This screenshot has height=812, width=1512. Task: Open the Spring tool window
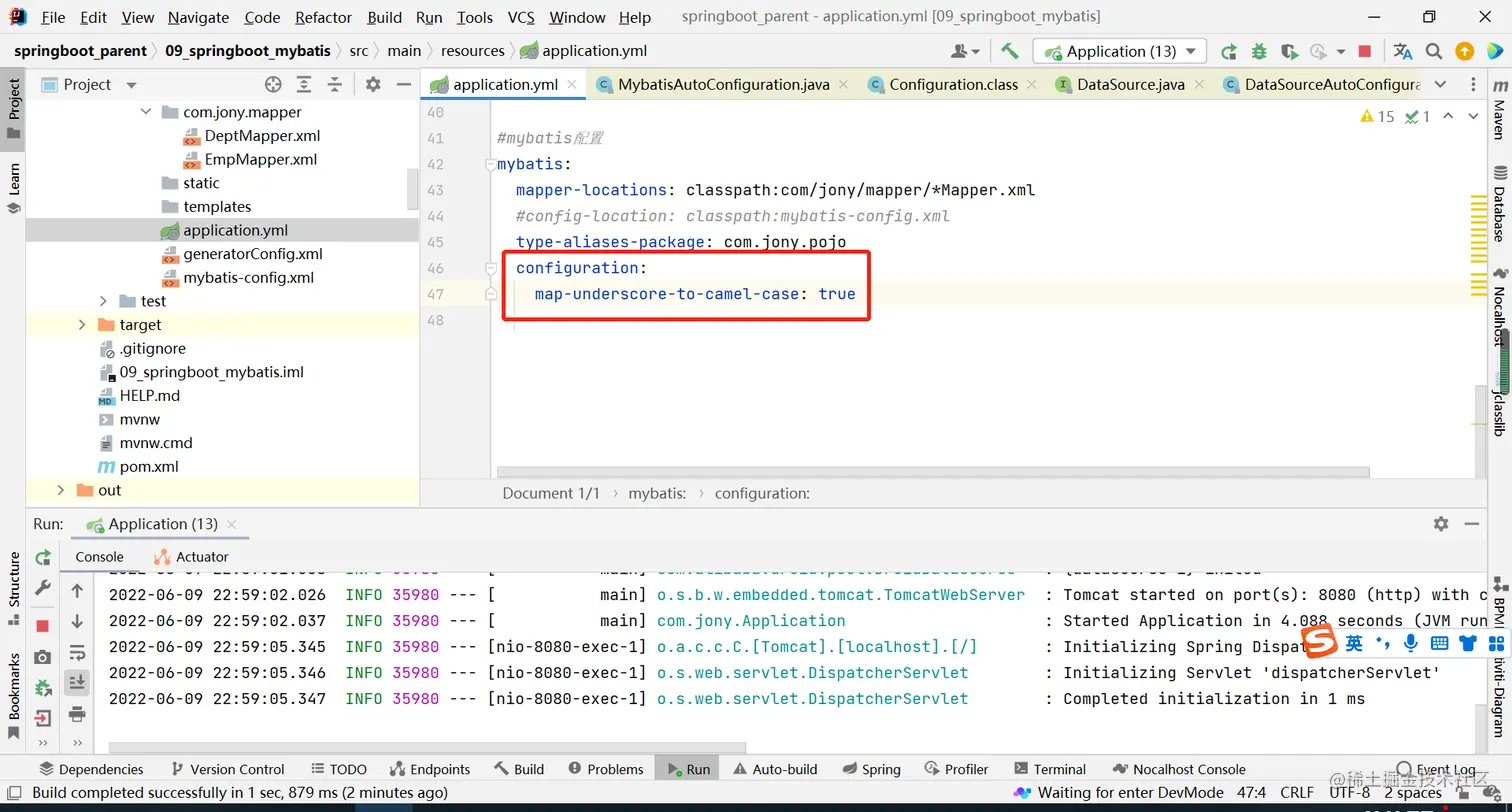click(x=871, y=769)
